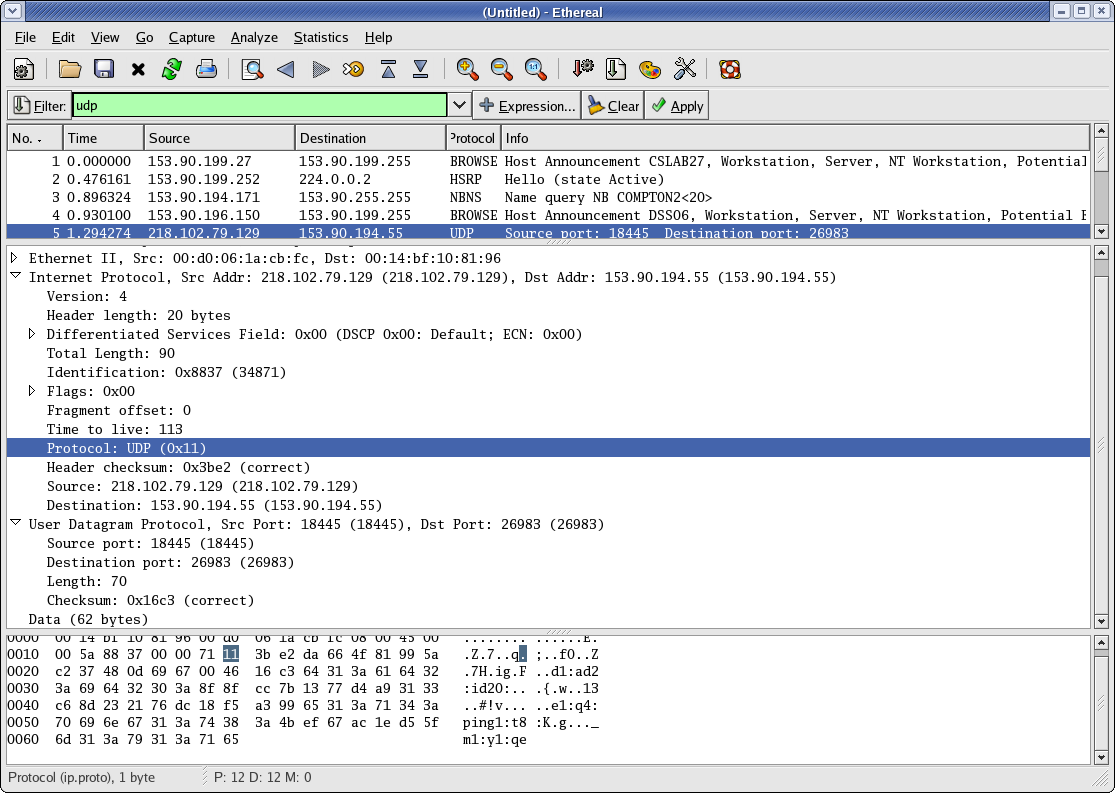Viewport: 1115px width, 793px height.
Task: Go forward in packet history
Action: tap(320, 69)
